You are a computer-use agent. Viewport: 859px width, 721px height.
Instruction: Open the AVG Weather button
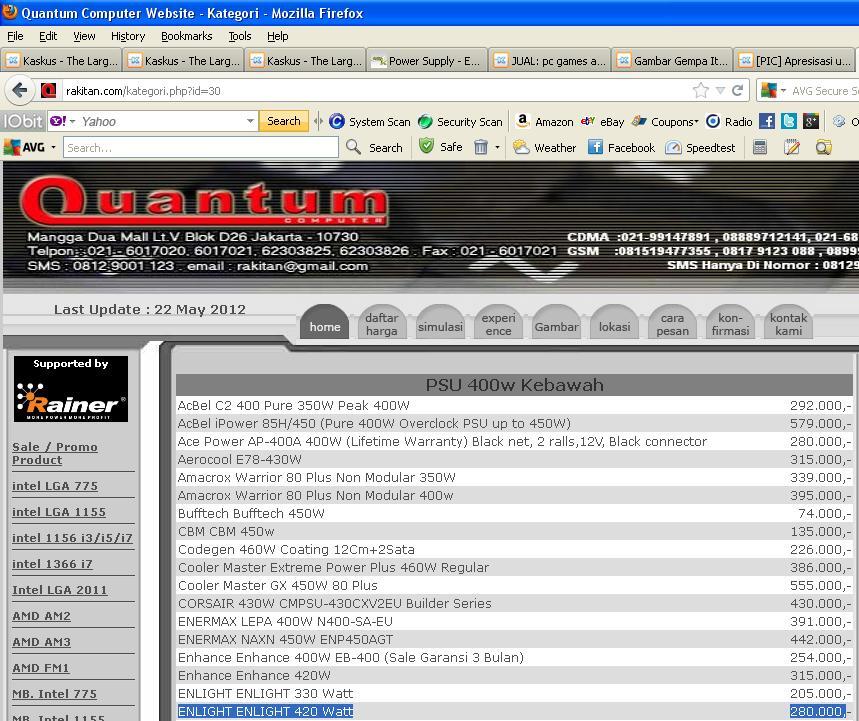pos(545,147)
